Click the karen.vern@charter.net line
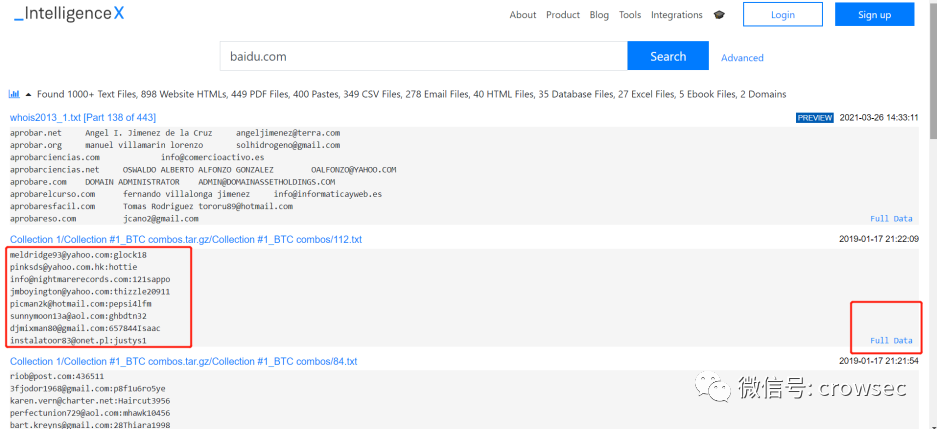The height and width of the screenshot is (429, 937). tap(90, 401)
